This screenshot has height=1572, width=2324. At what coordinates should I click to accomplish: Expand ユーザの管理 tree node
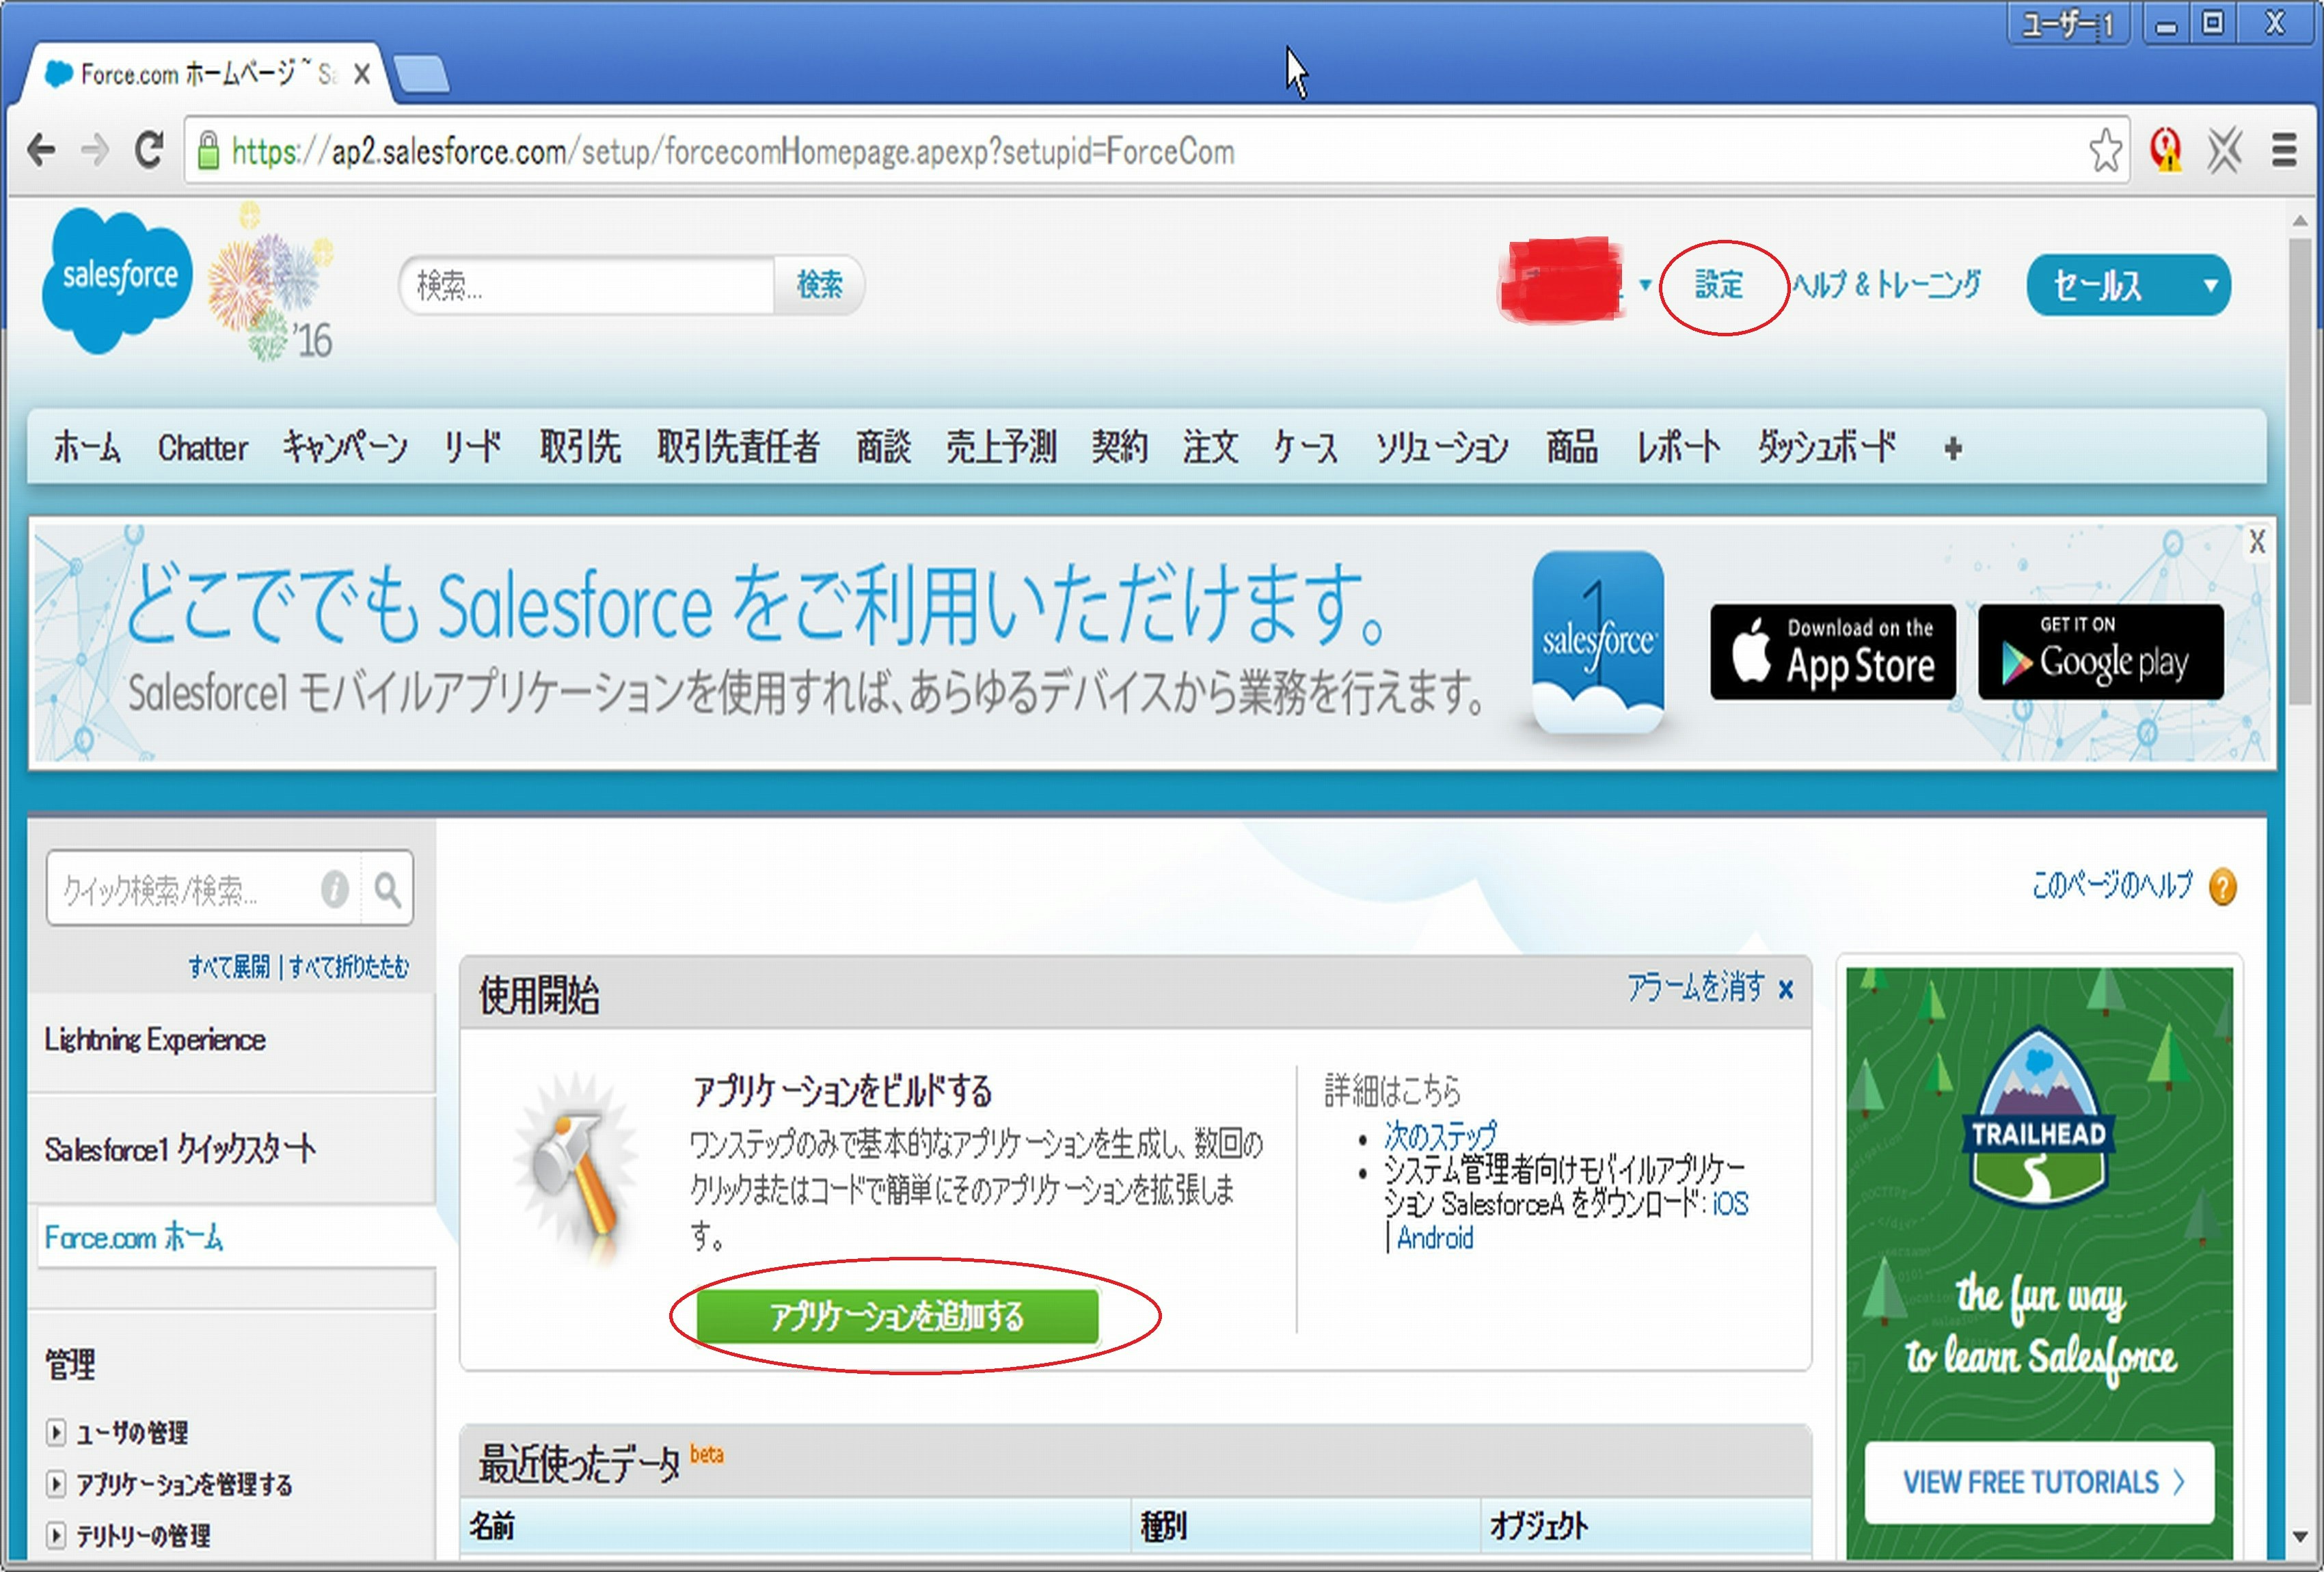56,1432
